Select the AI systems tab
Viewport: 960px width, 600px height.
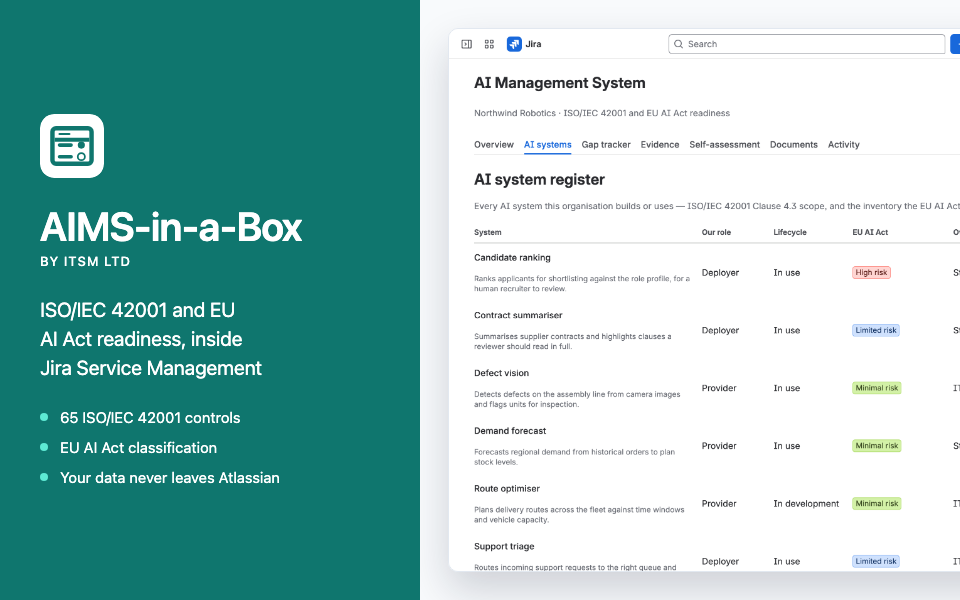(x=547, y=144)
